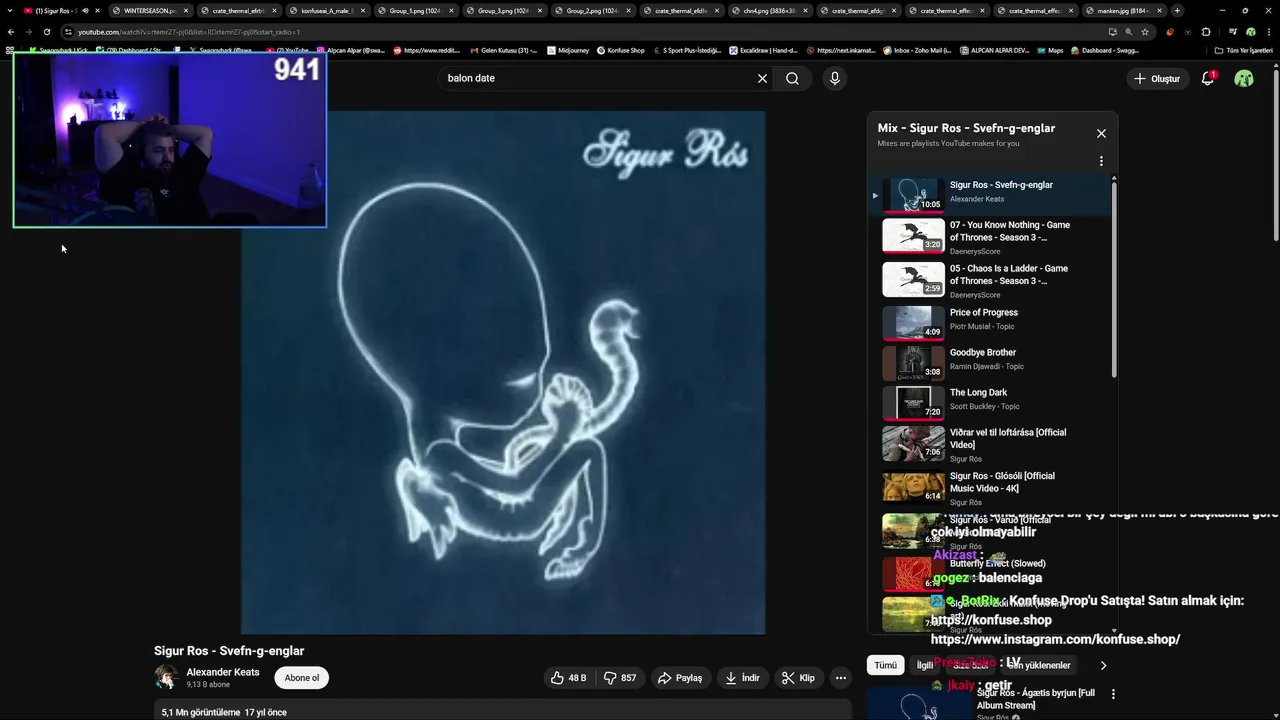The height and width of the screenshot is (720, 1280).
Task: Clear the 'balon date' search text
Action: [762, 78]
